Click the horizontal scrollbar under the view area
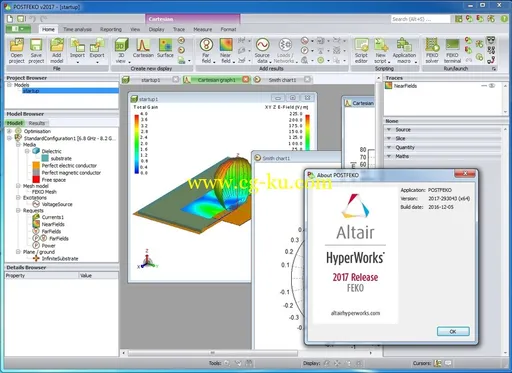Viewport: 512px width, 373px height. click(x=213, y=353)
